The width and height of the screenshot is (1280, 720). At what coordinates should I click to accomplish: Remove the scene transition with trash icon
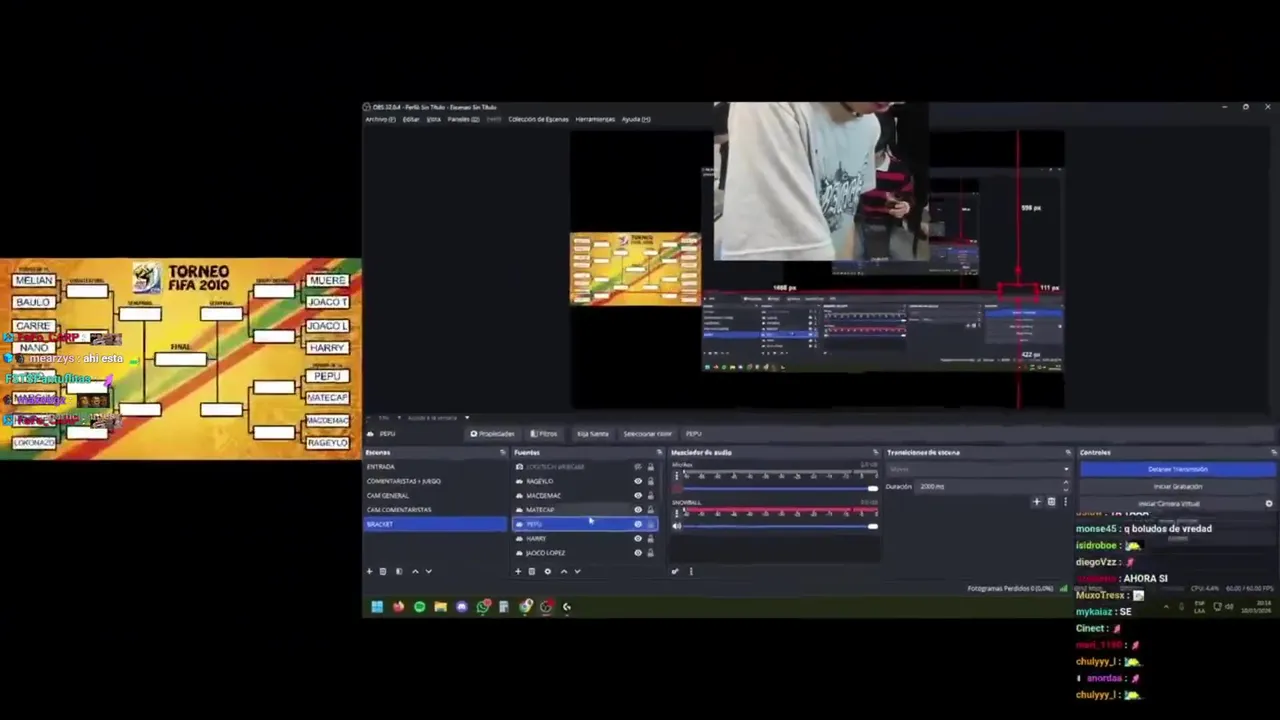(x=1051, y=502)
